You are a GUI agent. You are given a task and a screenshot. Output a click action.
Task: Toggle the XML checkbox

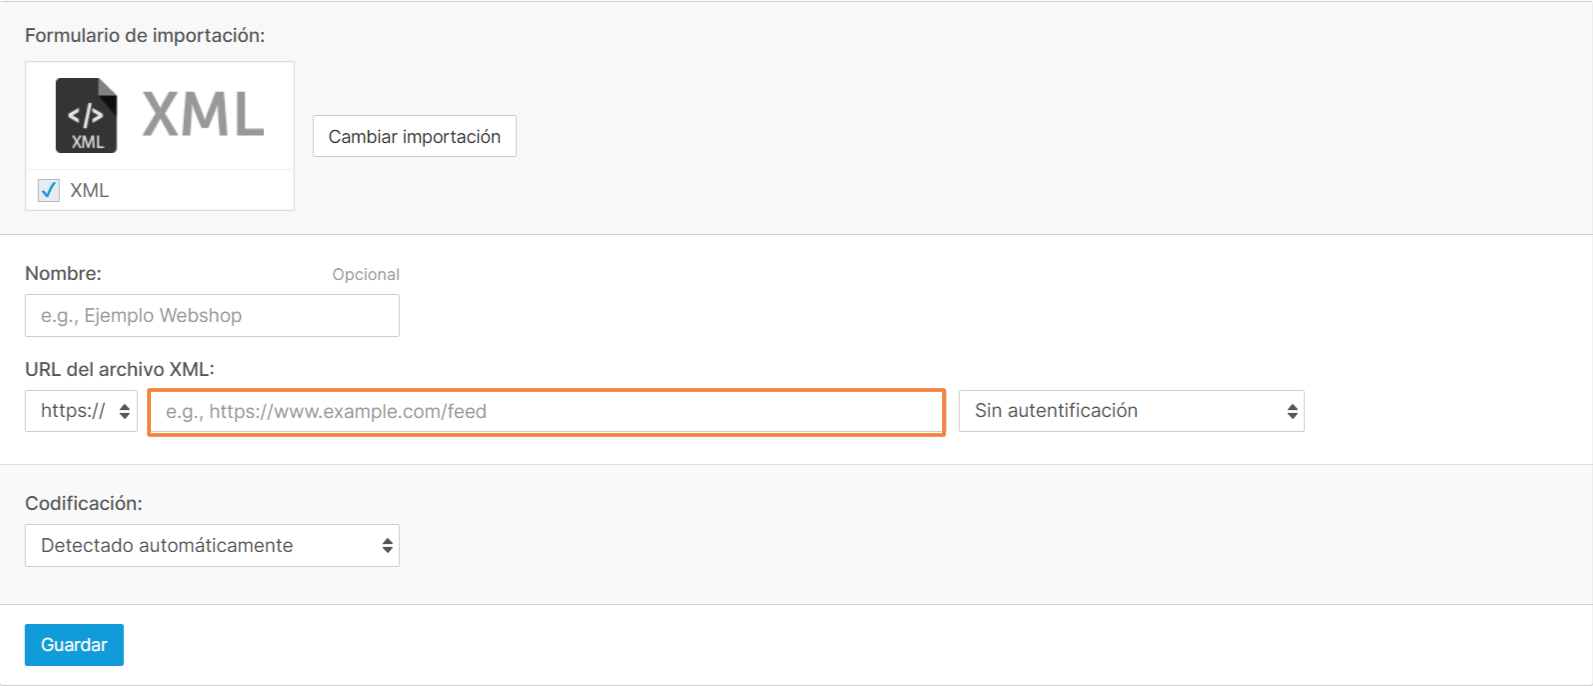coord(48,190)
